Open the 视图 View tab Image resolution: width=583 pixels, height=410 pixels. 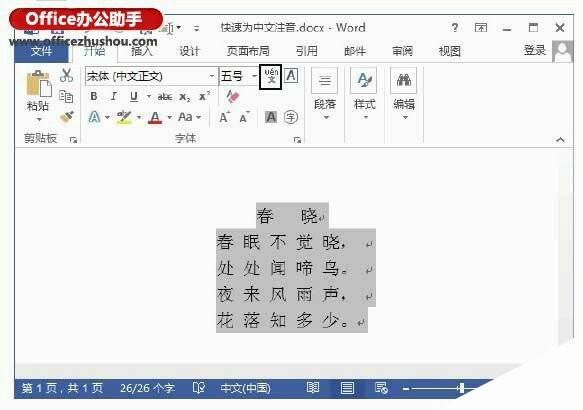click(x=450, y=51)
